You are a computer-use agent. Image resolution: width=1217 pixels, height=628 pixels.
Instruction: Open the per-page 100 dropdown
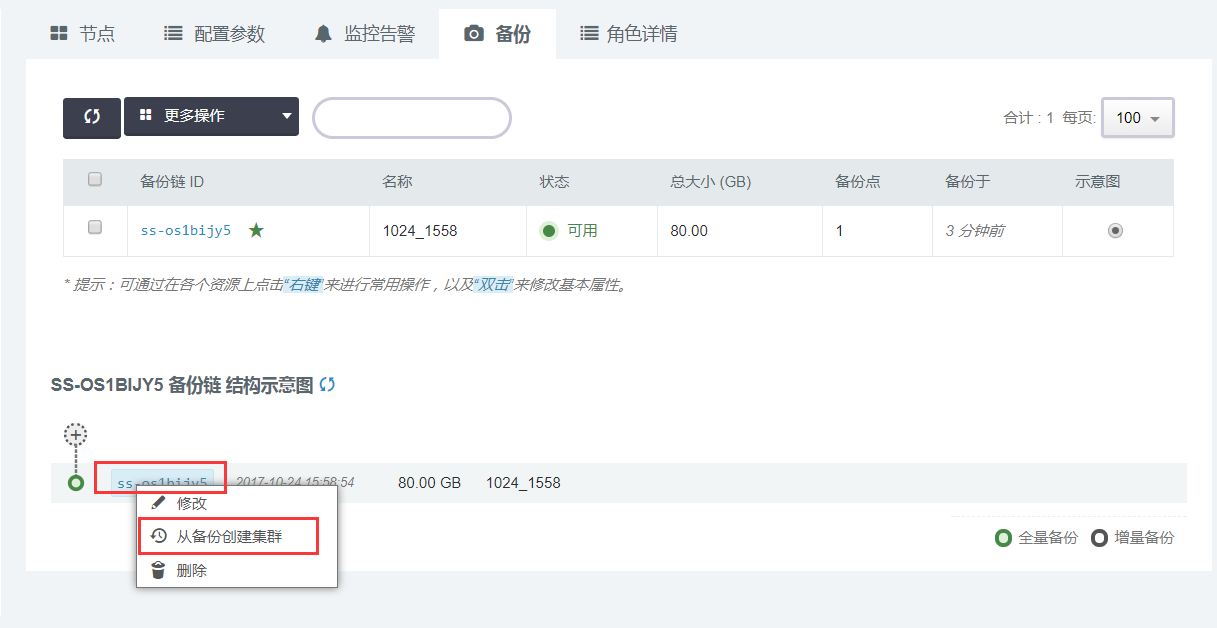1137,117
